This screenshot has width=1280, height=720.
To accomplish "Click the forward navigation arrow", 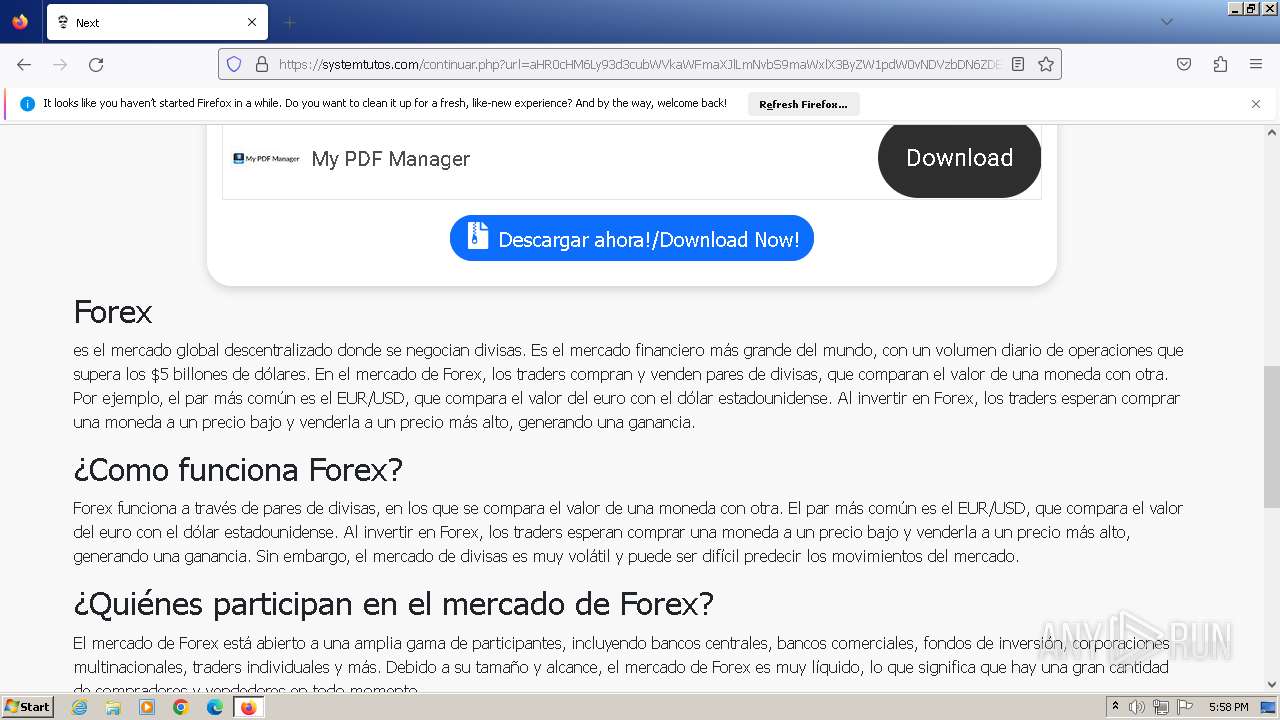I will (60, 64).
